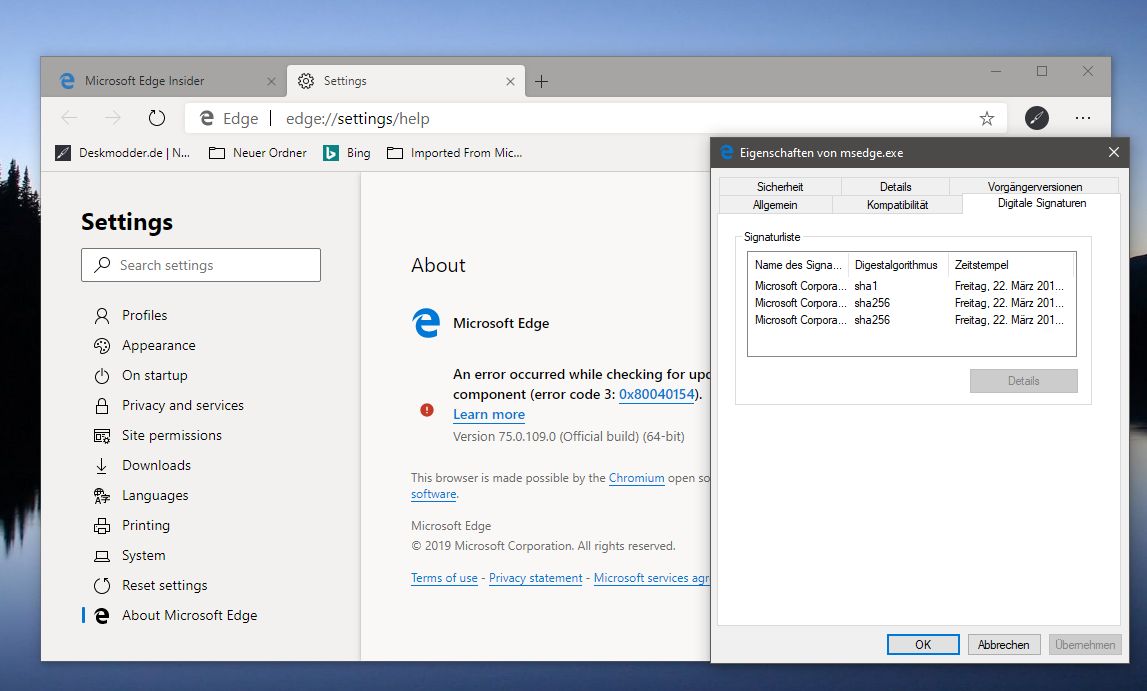
Task: Click the Printing printer icon
Action: click(102, 526)
